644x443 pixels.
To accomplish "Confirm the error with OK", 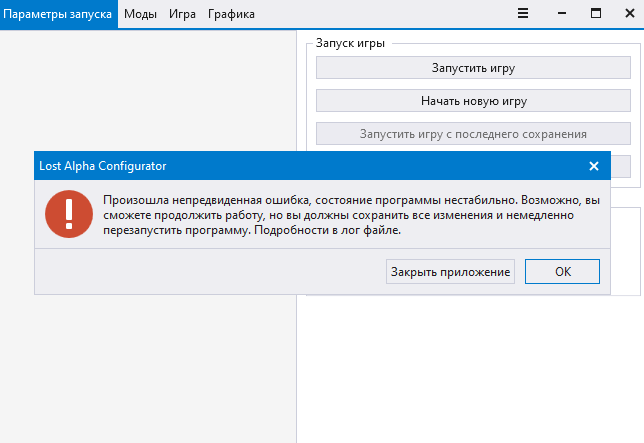I will click(562, 271).
